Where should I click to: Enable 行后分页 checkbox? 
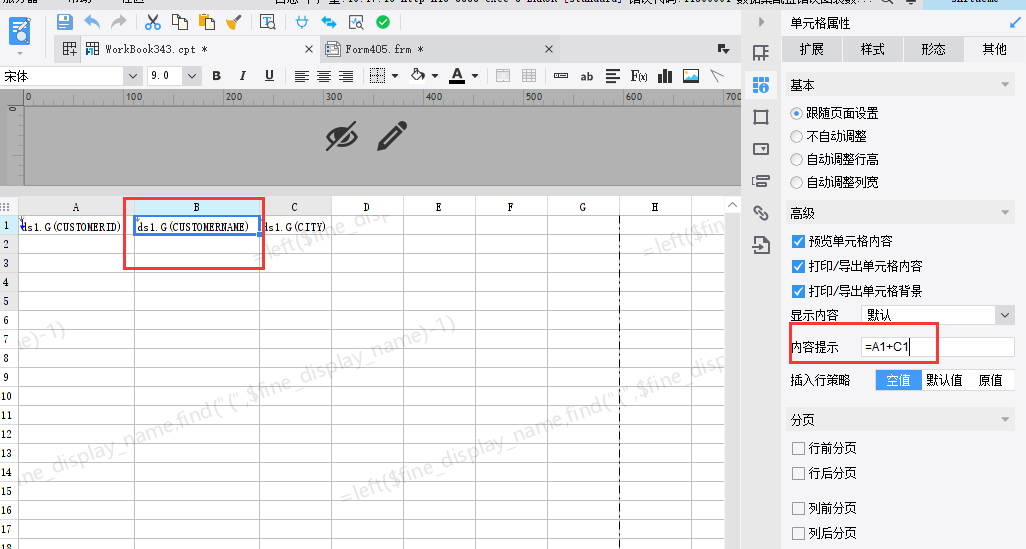point(798,473)
